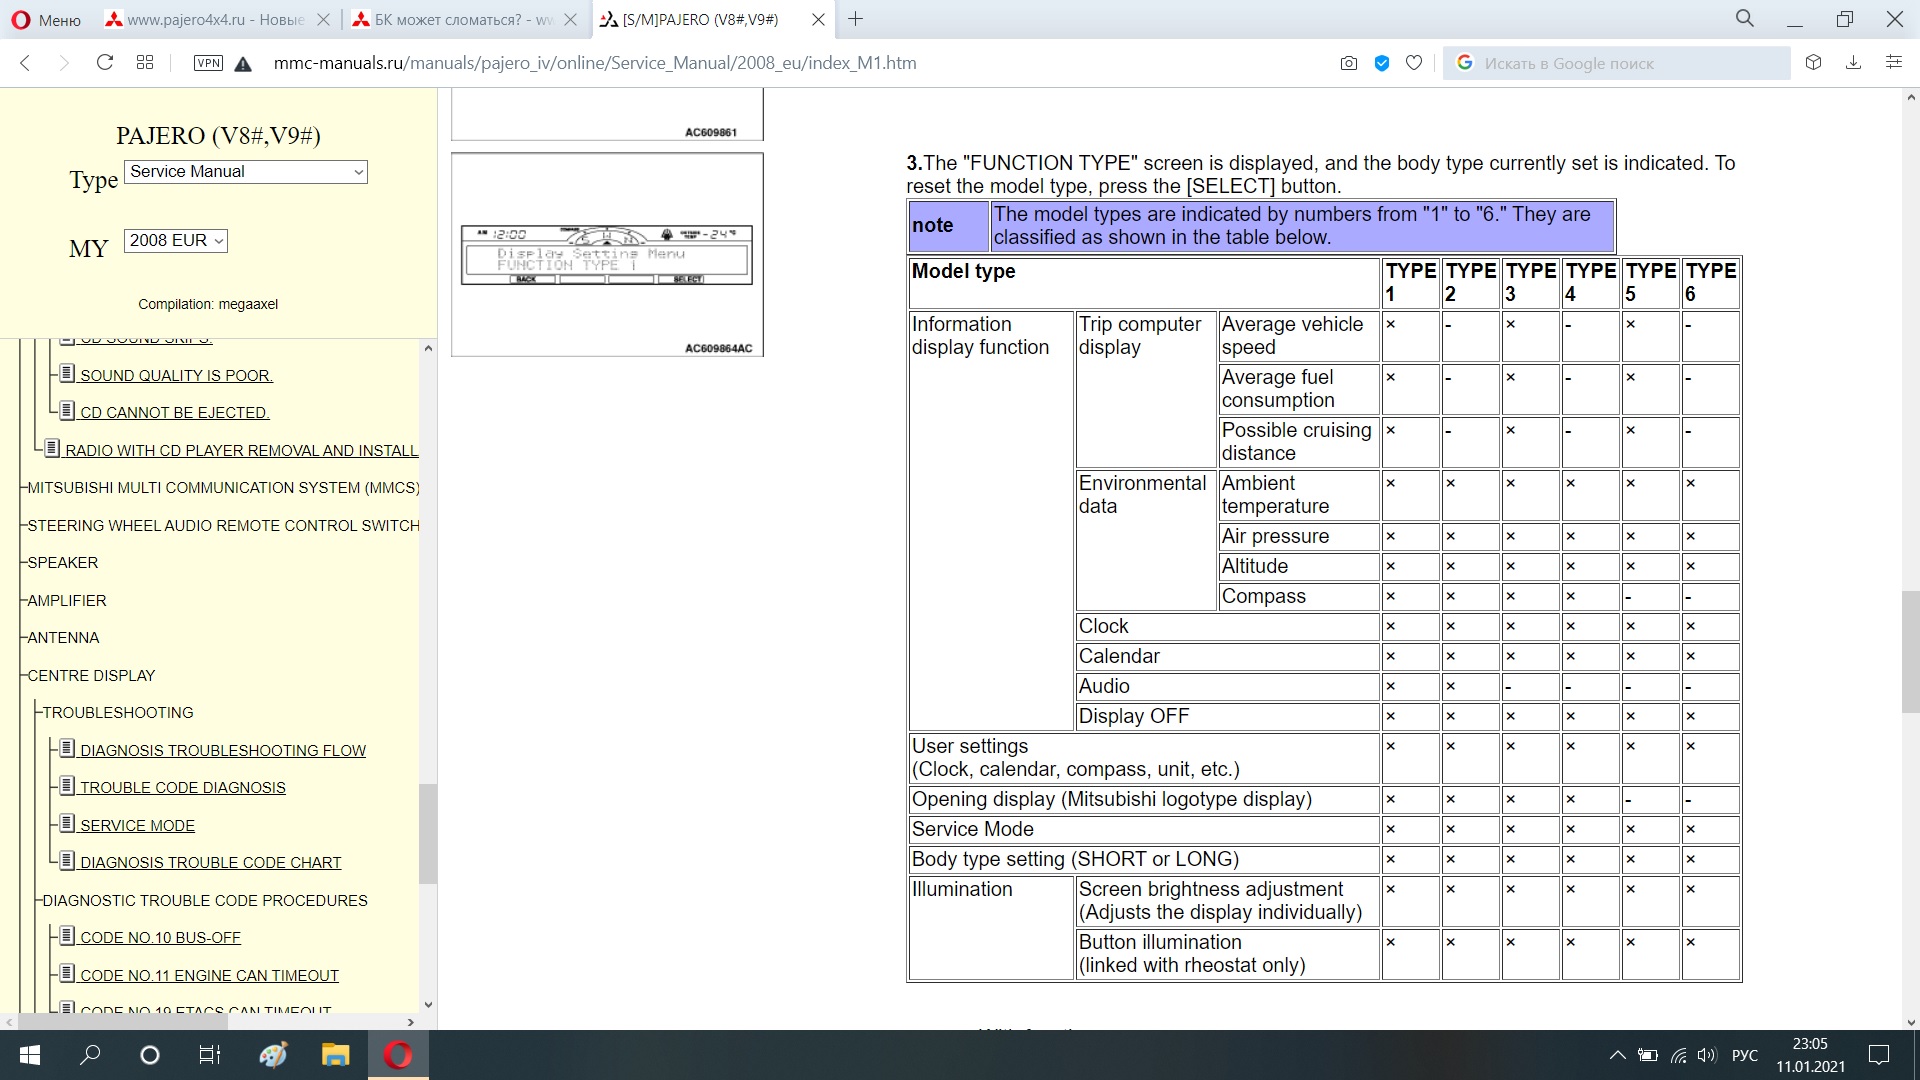
Task: Click the VPN badge in address bar
Action: [x=208, y=63]
